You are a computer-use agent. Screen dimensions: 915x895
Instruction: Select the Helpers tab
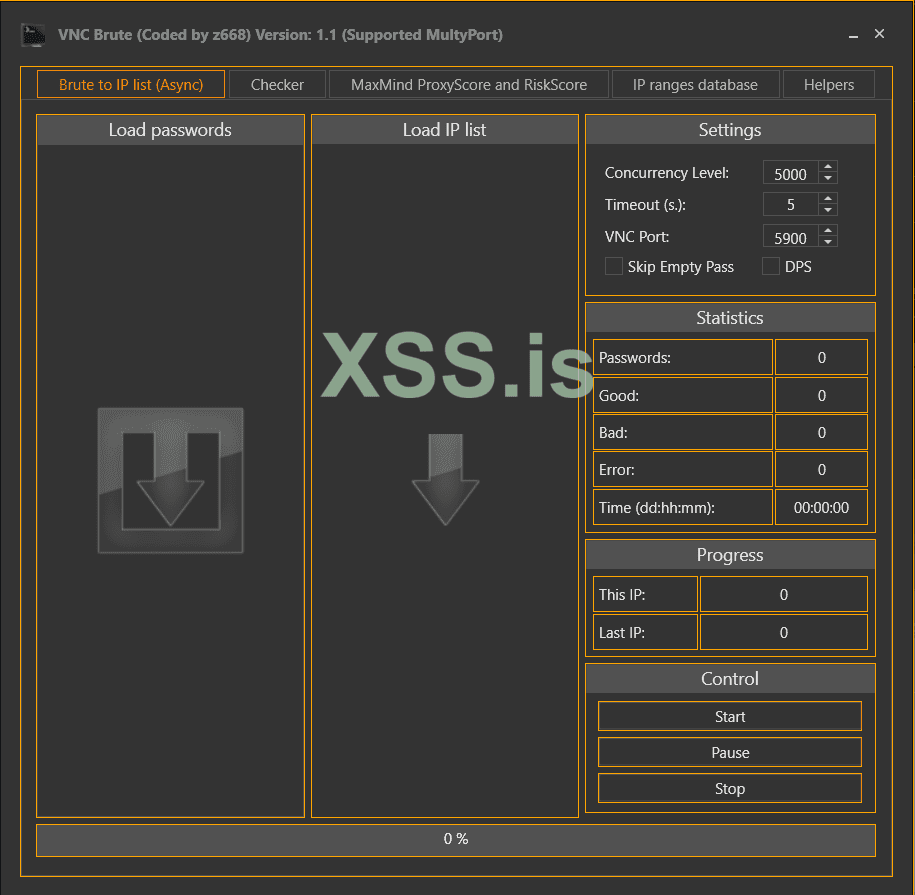click(x=829, y=85)
